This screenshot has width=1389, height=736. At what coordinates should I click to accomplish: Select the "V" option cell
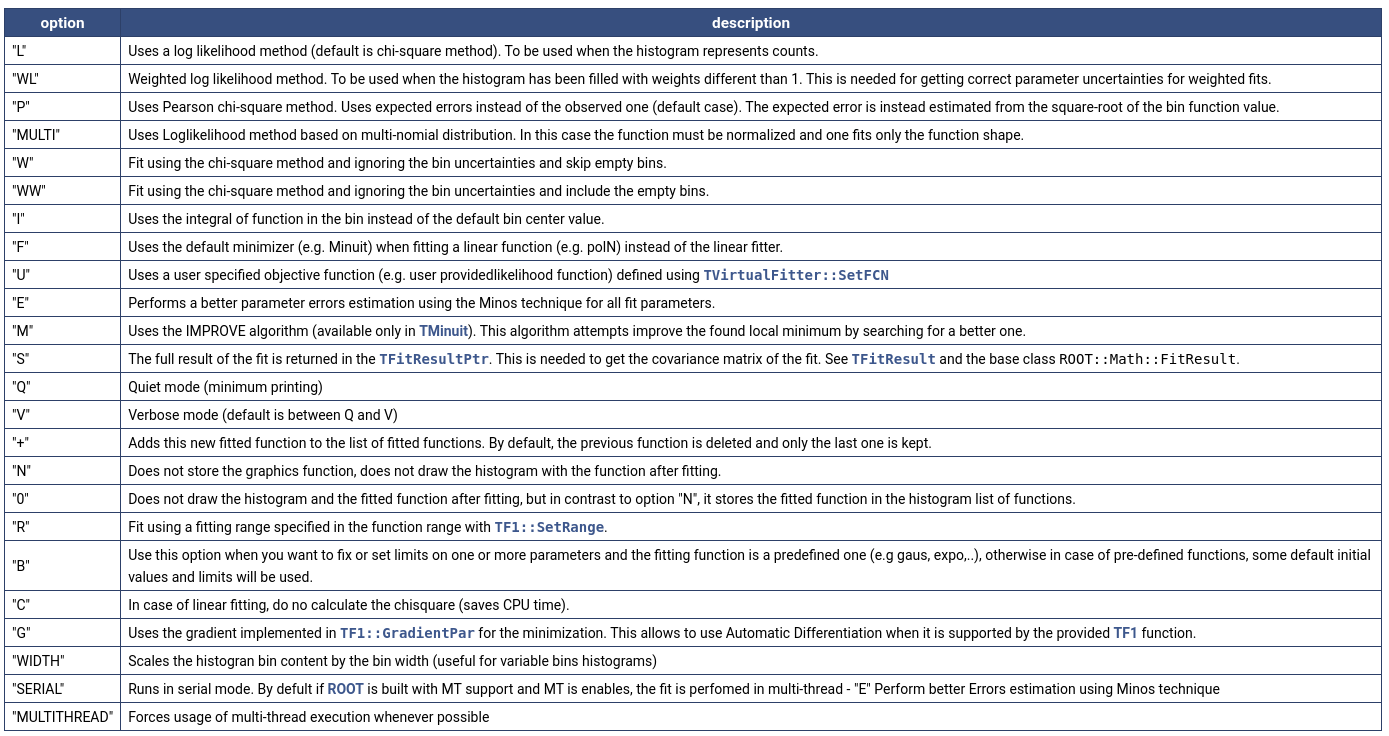click(x=63, y=415)
